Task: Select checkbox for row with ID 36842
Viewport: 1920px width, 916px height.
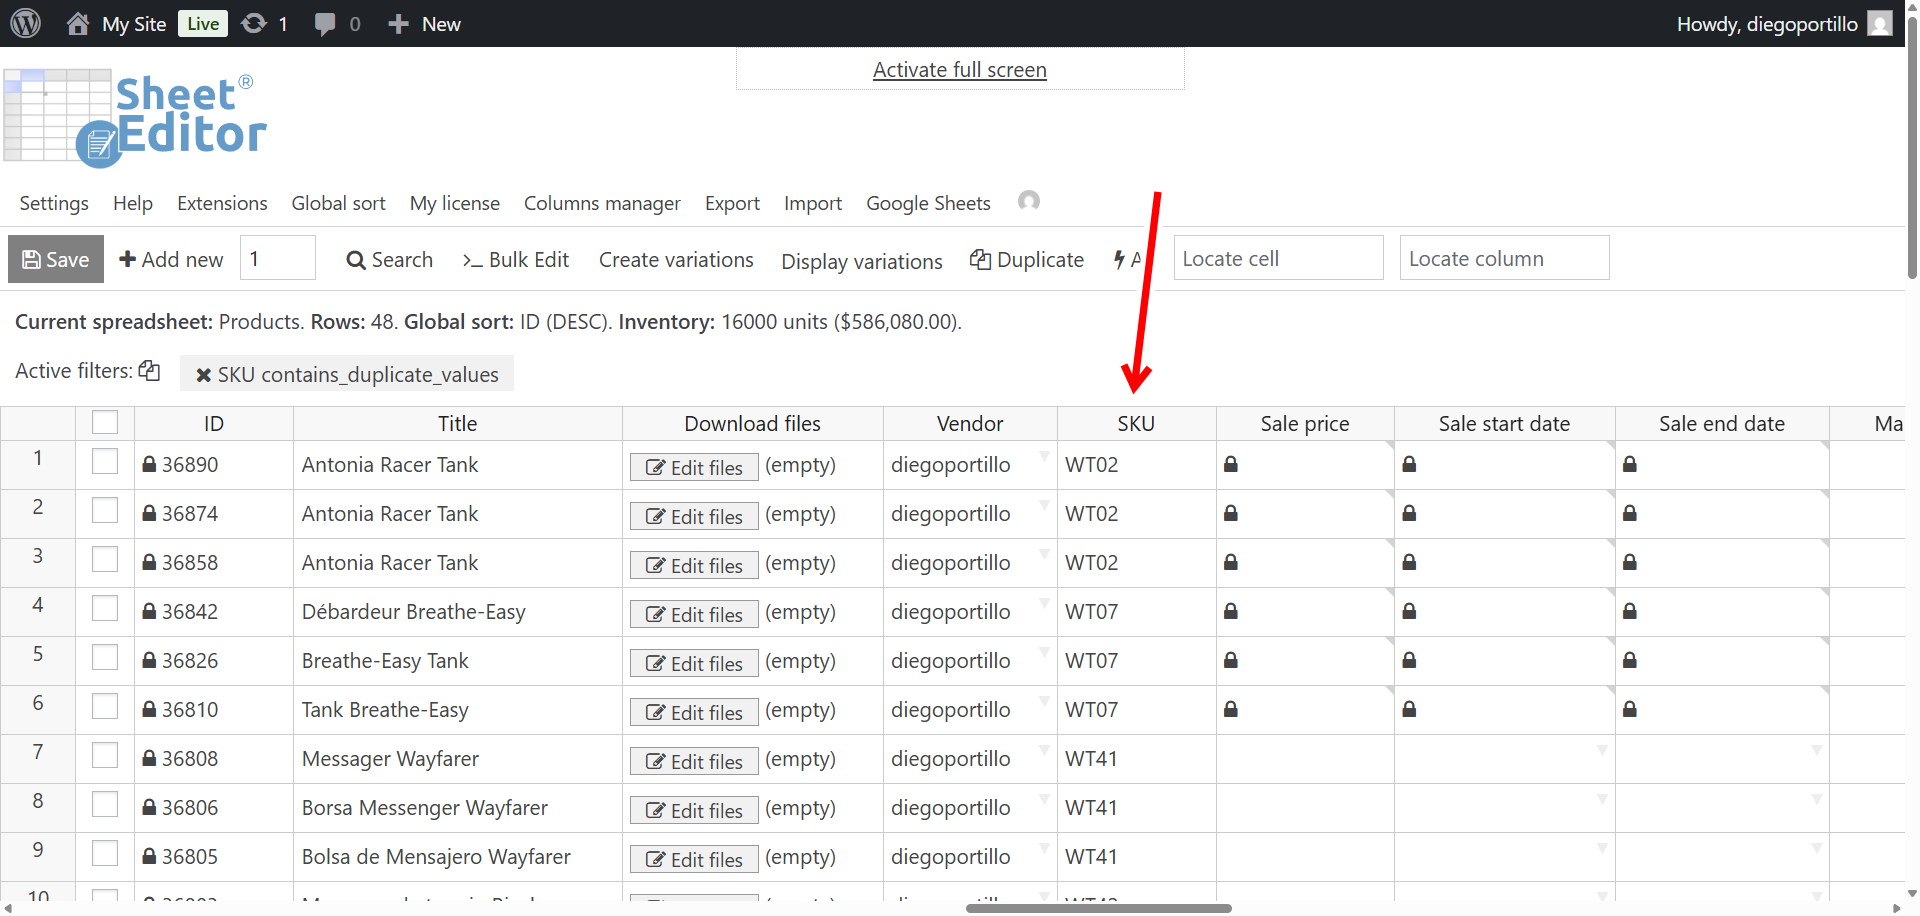Action: [x=105, y=609]
